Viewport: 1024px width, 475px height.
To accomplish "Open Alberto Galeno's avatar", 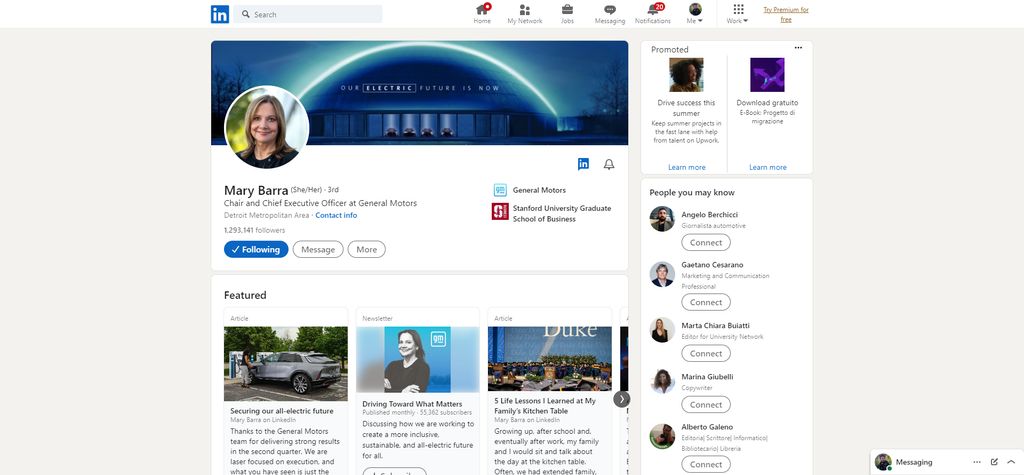I will (x=662, y=436).
